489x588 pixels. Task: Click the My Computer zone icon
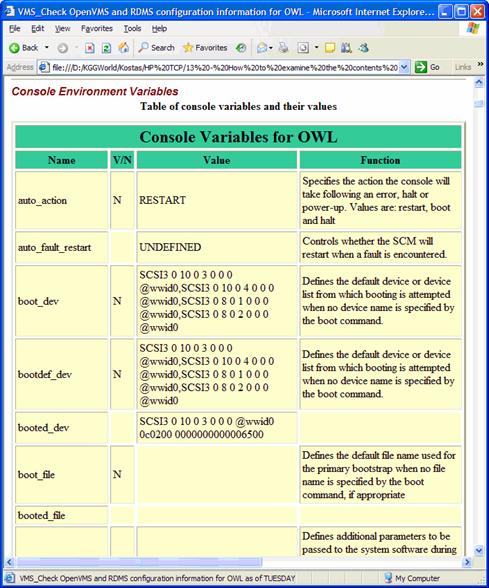(x=389, y=578)
